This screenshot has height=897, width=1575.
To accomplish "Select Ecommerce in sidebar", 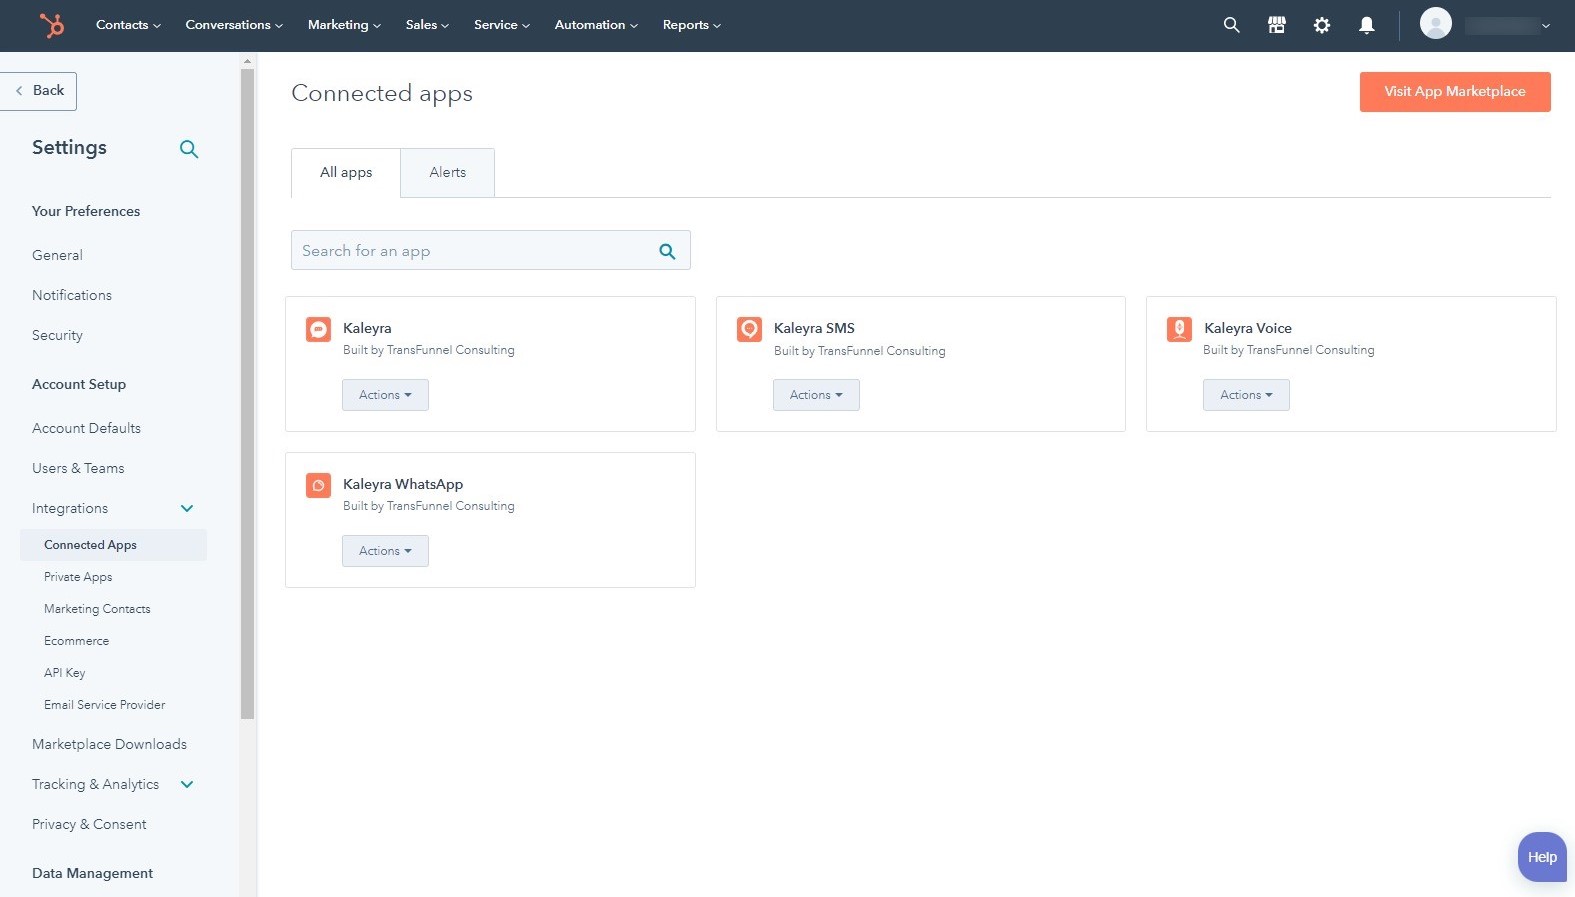I will click(x=76, y=641).
